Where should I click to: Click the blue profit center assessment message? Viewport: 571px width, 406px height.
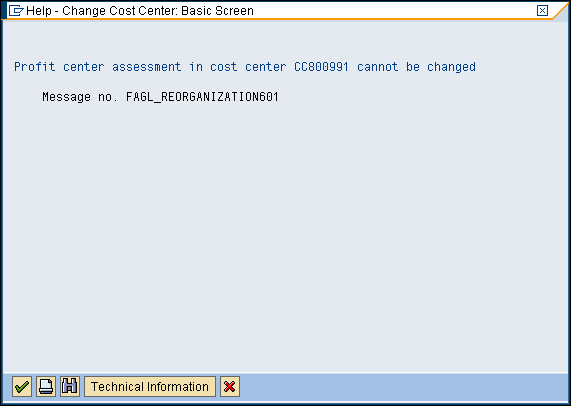[245, 67]
